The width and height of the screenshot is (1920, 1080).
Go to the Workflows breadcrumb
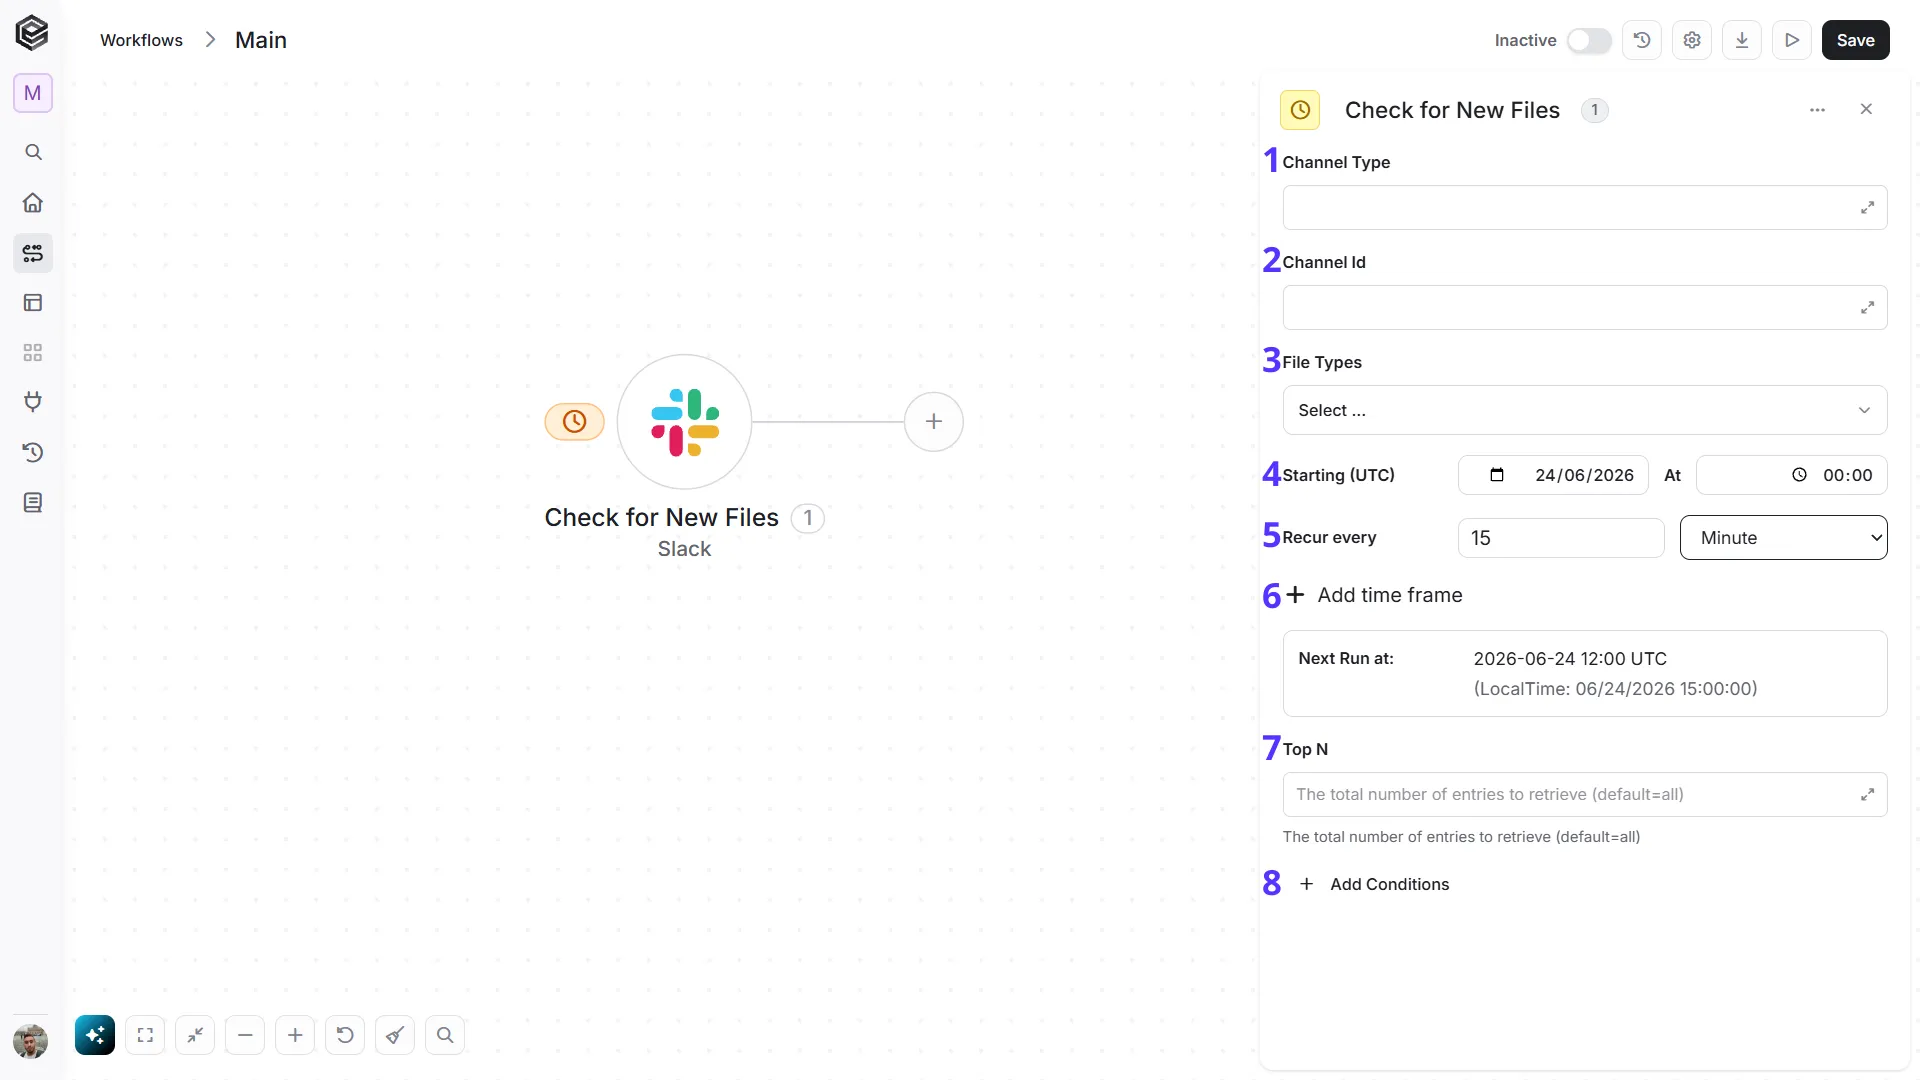click(x=141, y=40)
